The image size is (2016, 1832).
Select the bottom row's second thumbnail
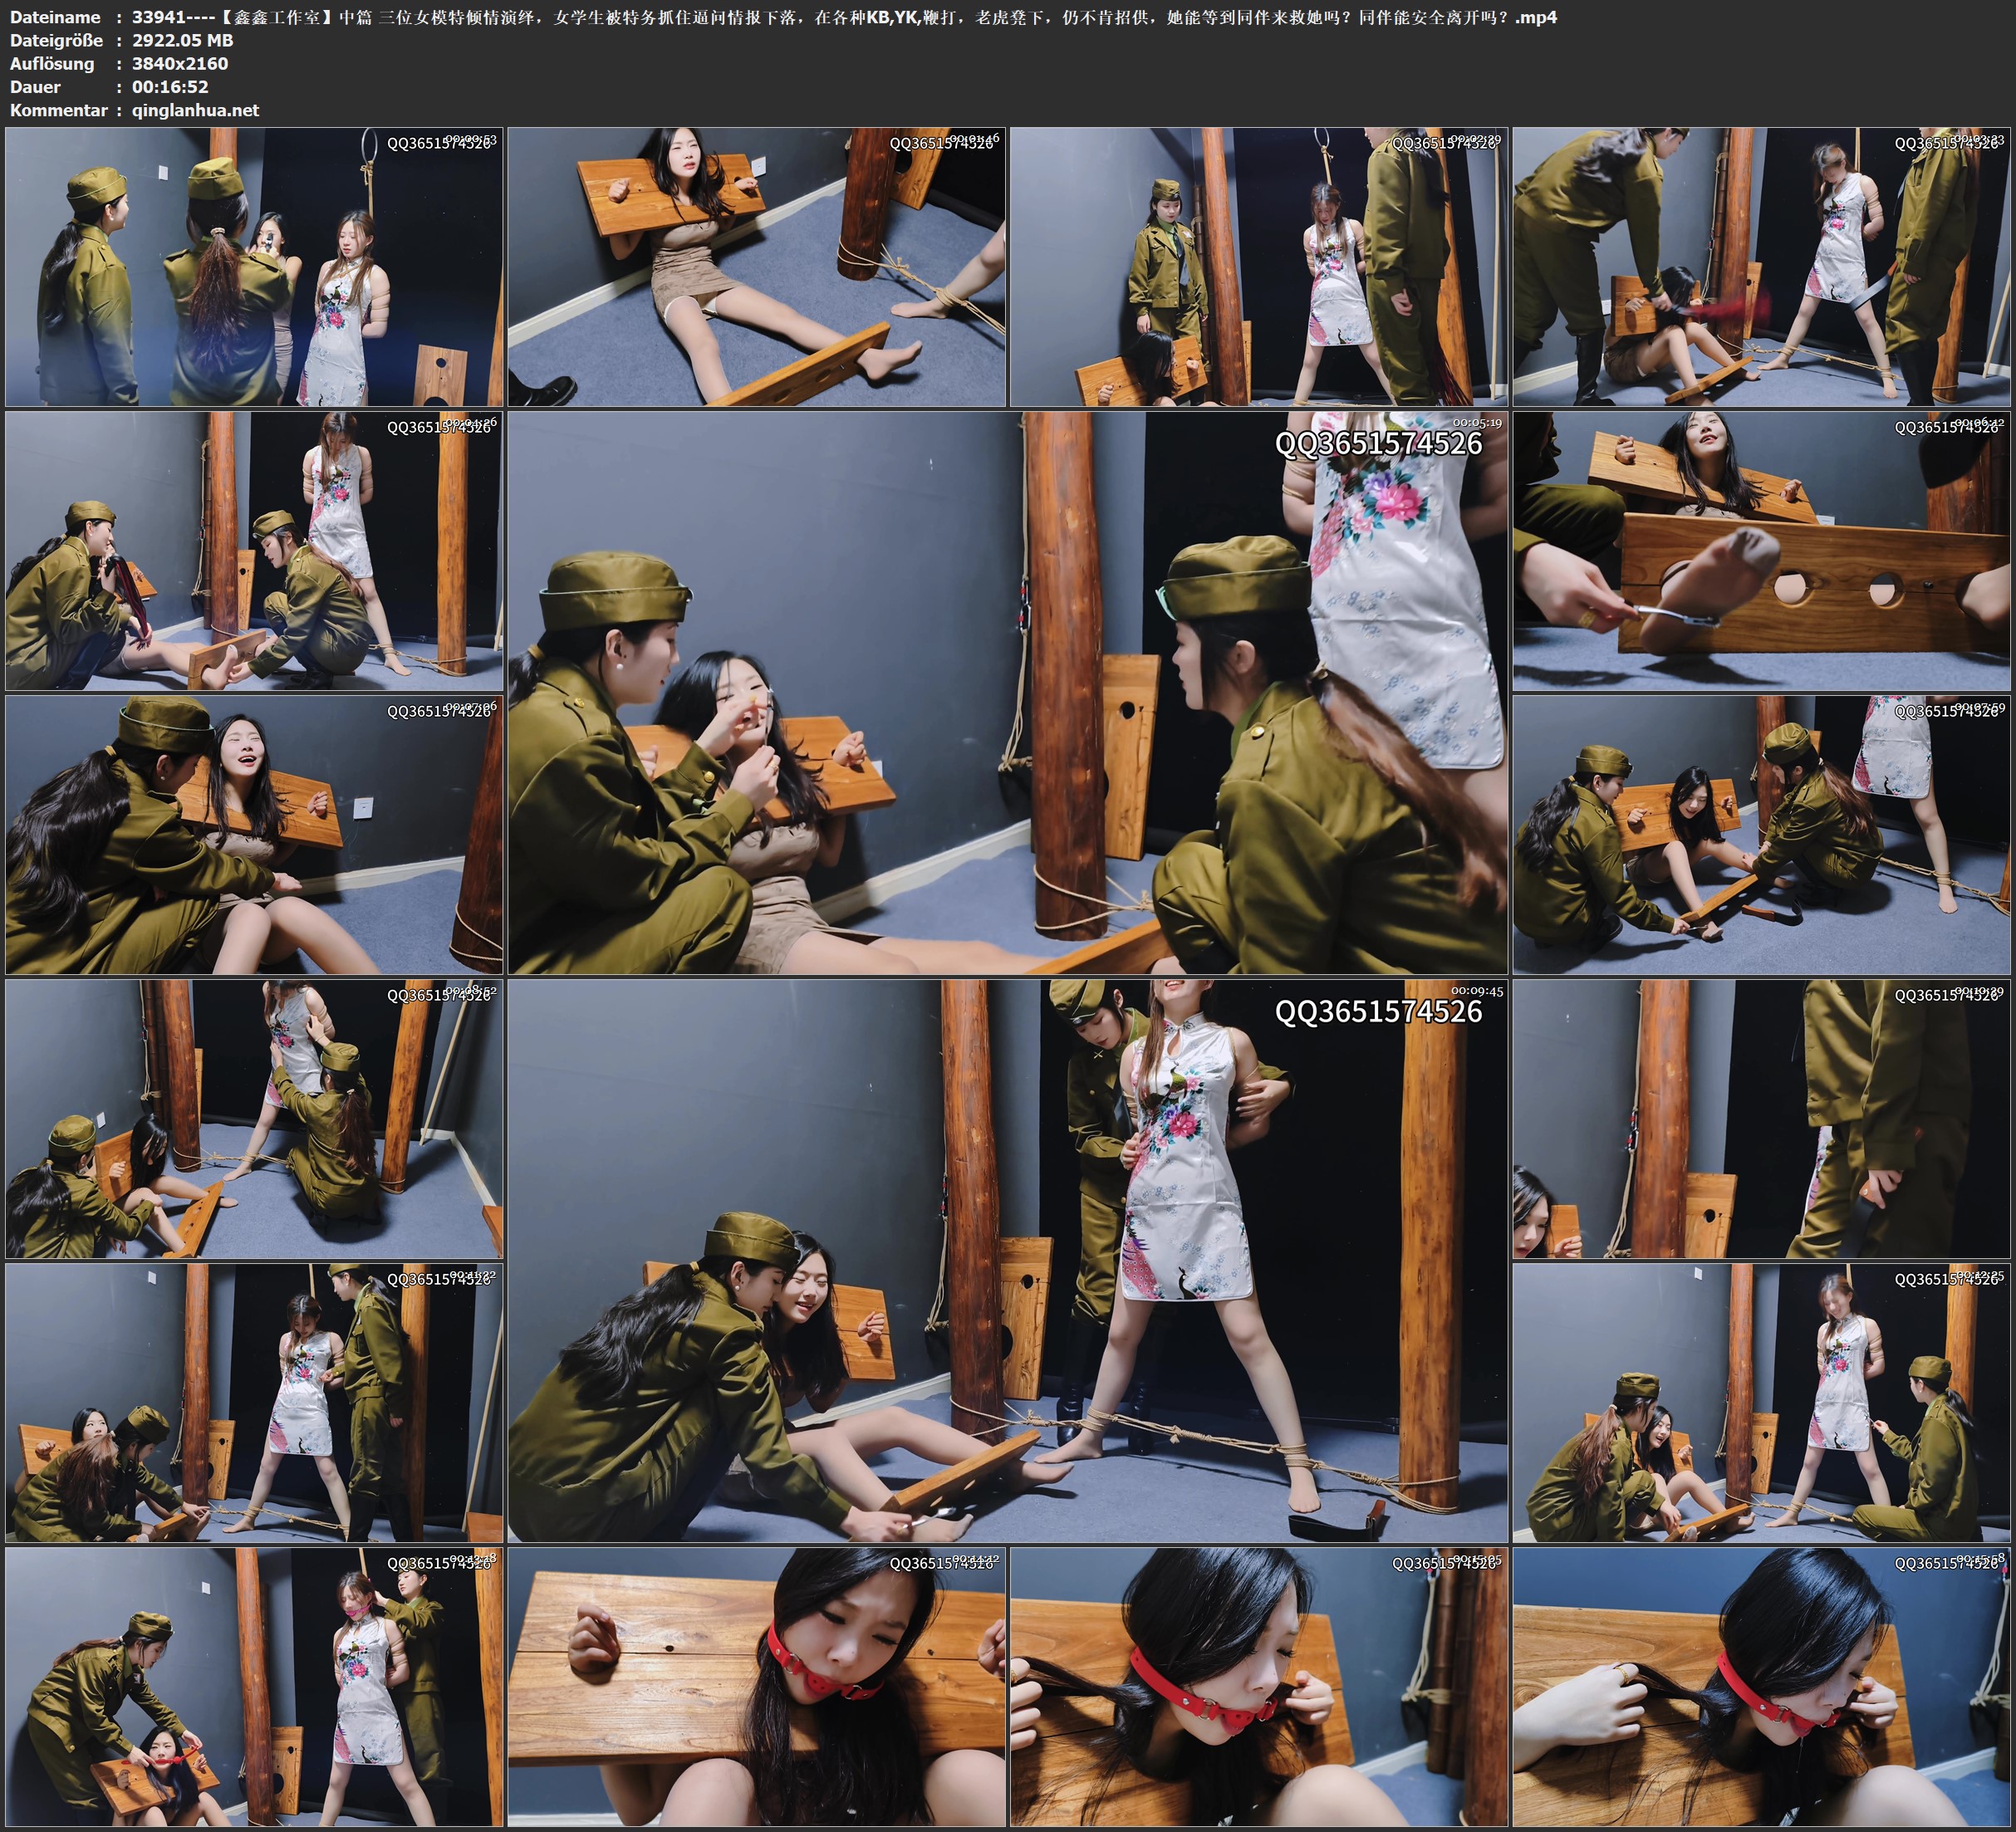756,1686
